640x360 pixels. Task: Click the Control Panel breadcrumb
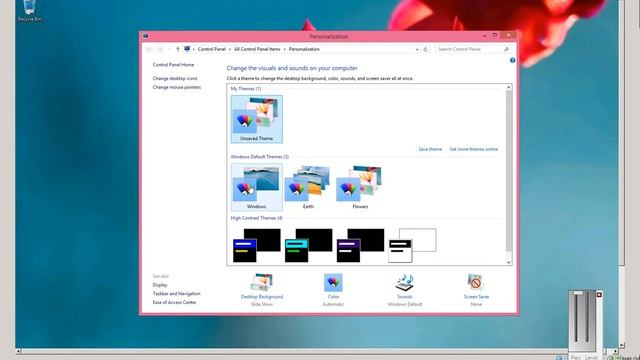point(211,49)
